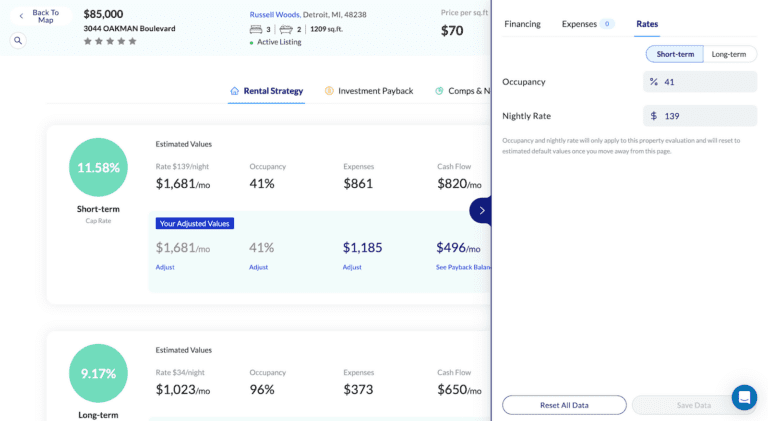The image size is (768, 421).
Task: Open the Expenses tab
Action: pos(579,23)
